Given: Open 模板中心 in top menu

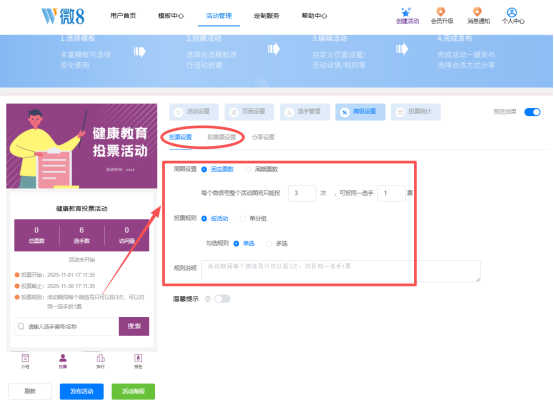Looking at the screenshot, I should pyautogui.click(x=171, y=16).
